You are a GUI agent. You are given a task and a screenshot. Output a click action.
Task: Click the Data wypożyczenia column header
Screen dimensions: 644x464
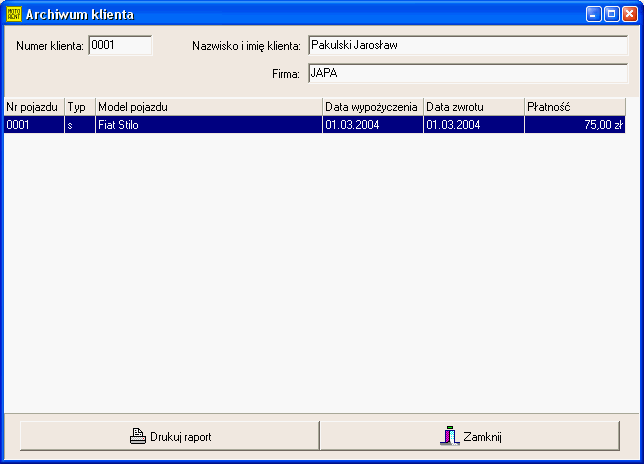pyautogui.click(x=372, y=106)
